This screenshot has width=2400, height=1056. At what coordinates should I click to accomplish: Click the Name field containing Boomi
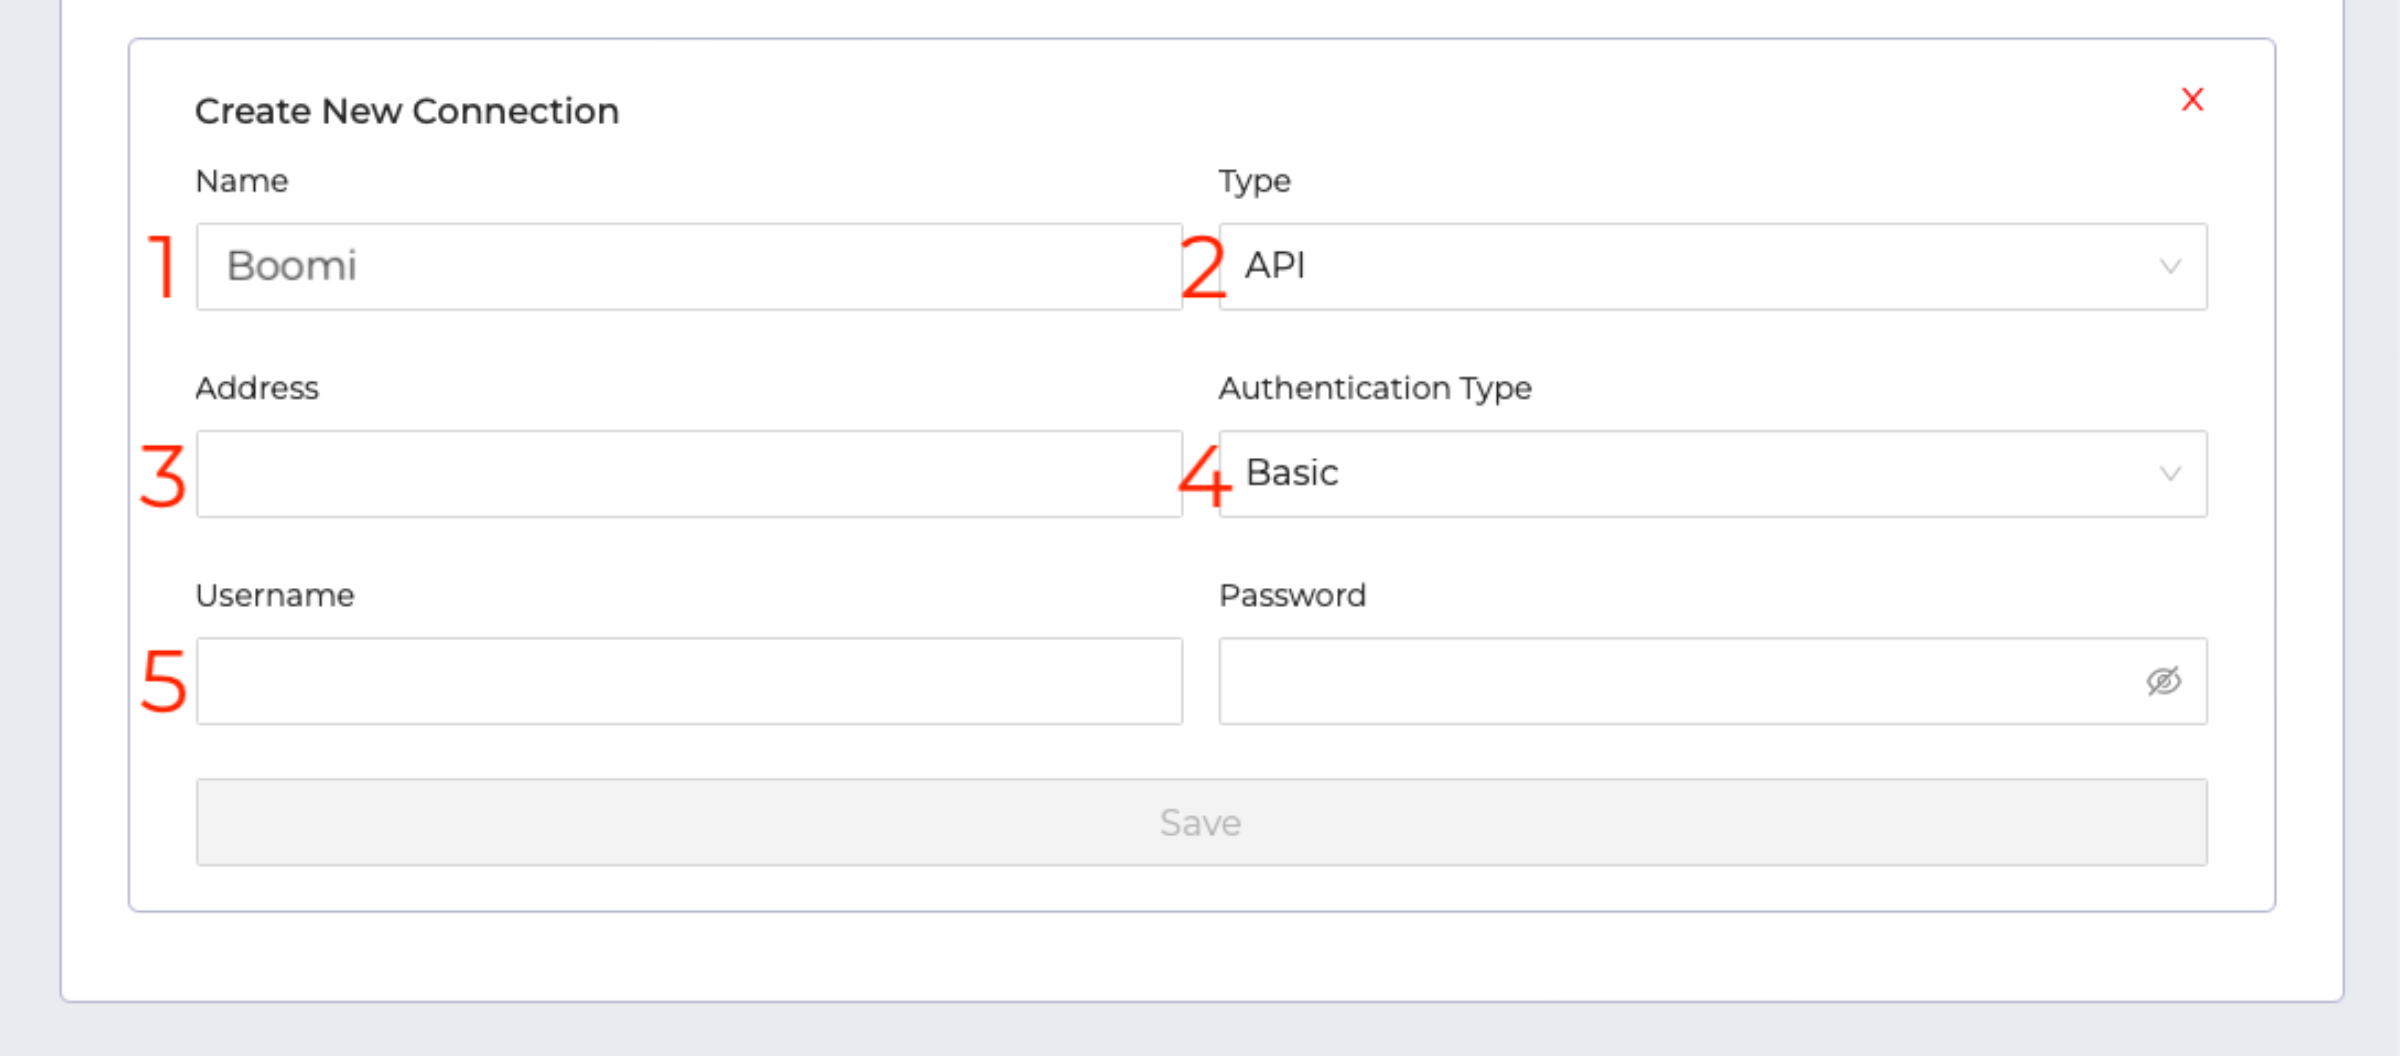click(x=689, y=266)
